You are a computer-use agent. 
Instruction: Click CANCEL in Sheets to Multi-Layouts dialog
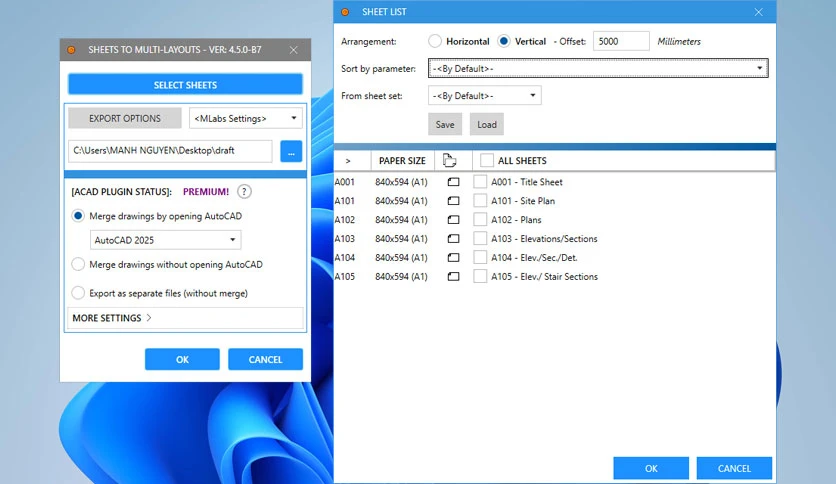(266, 359)
